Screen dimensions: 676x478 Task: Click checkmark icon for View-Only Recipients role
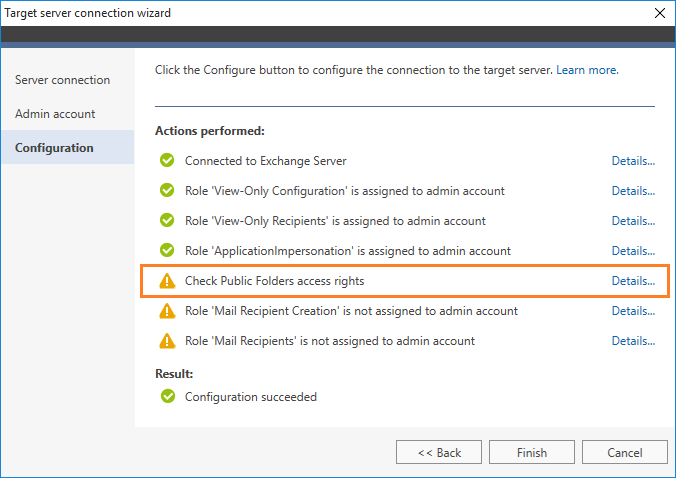click(x=167, y=220)
